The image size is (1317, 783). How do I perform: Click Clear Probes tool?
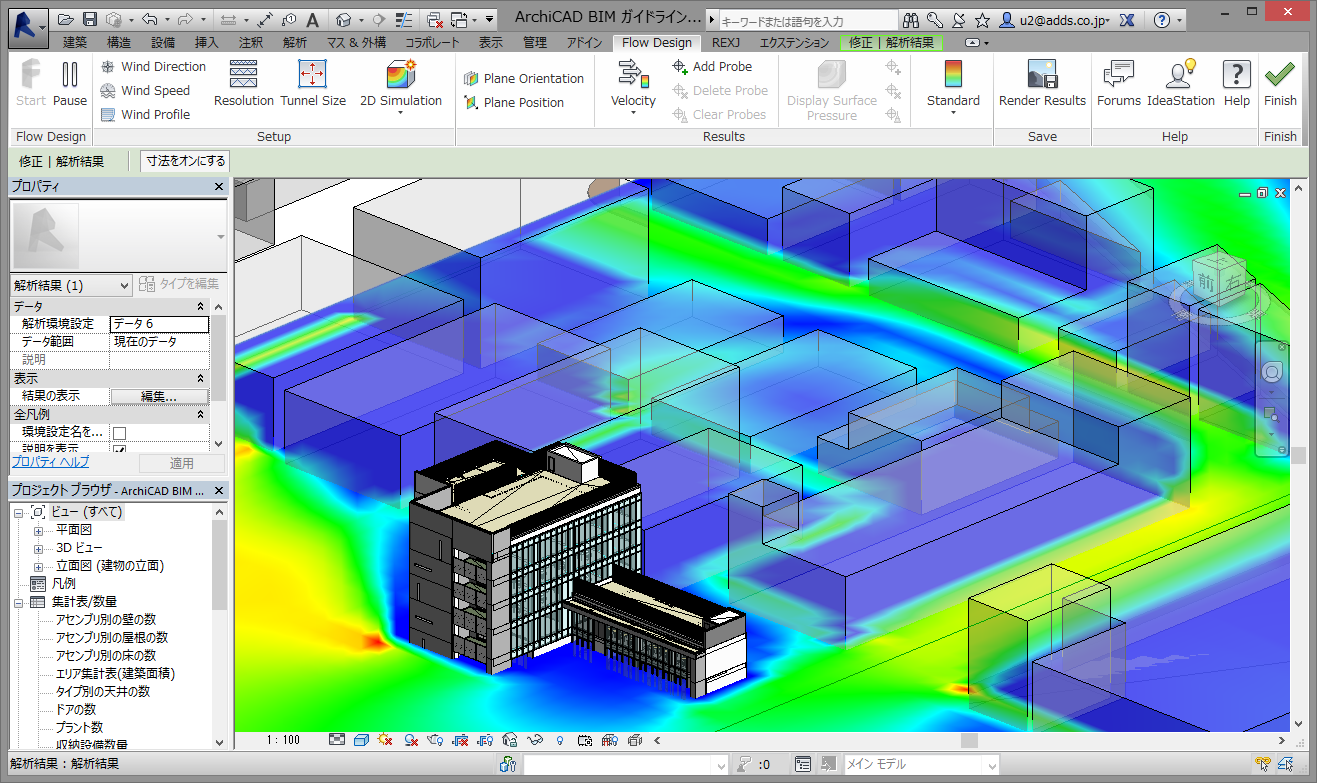coord(720,115)
